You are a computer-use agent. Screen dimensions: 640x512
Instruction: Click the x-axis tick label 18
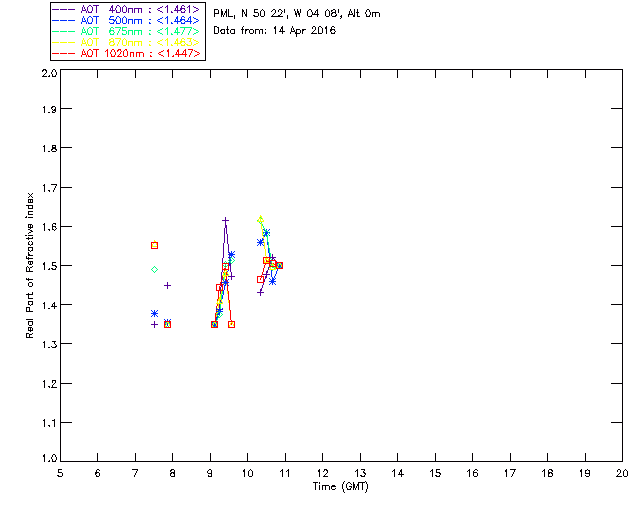coord(547,473)
